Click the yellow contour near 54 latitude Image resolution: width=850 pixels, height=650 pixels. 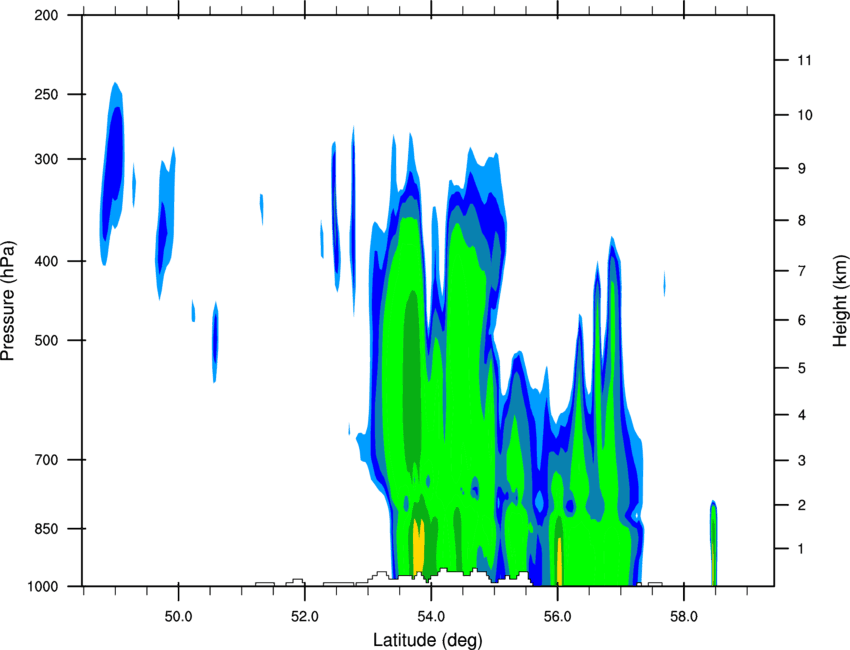click(418, 546)
